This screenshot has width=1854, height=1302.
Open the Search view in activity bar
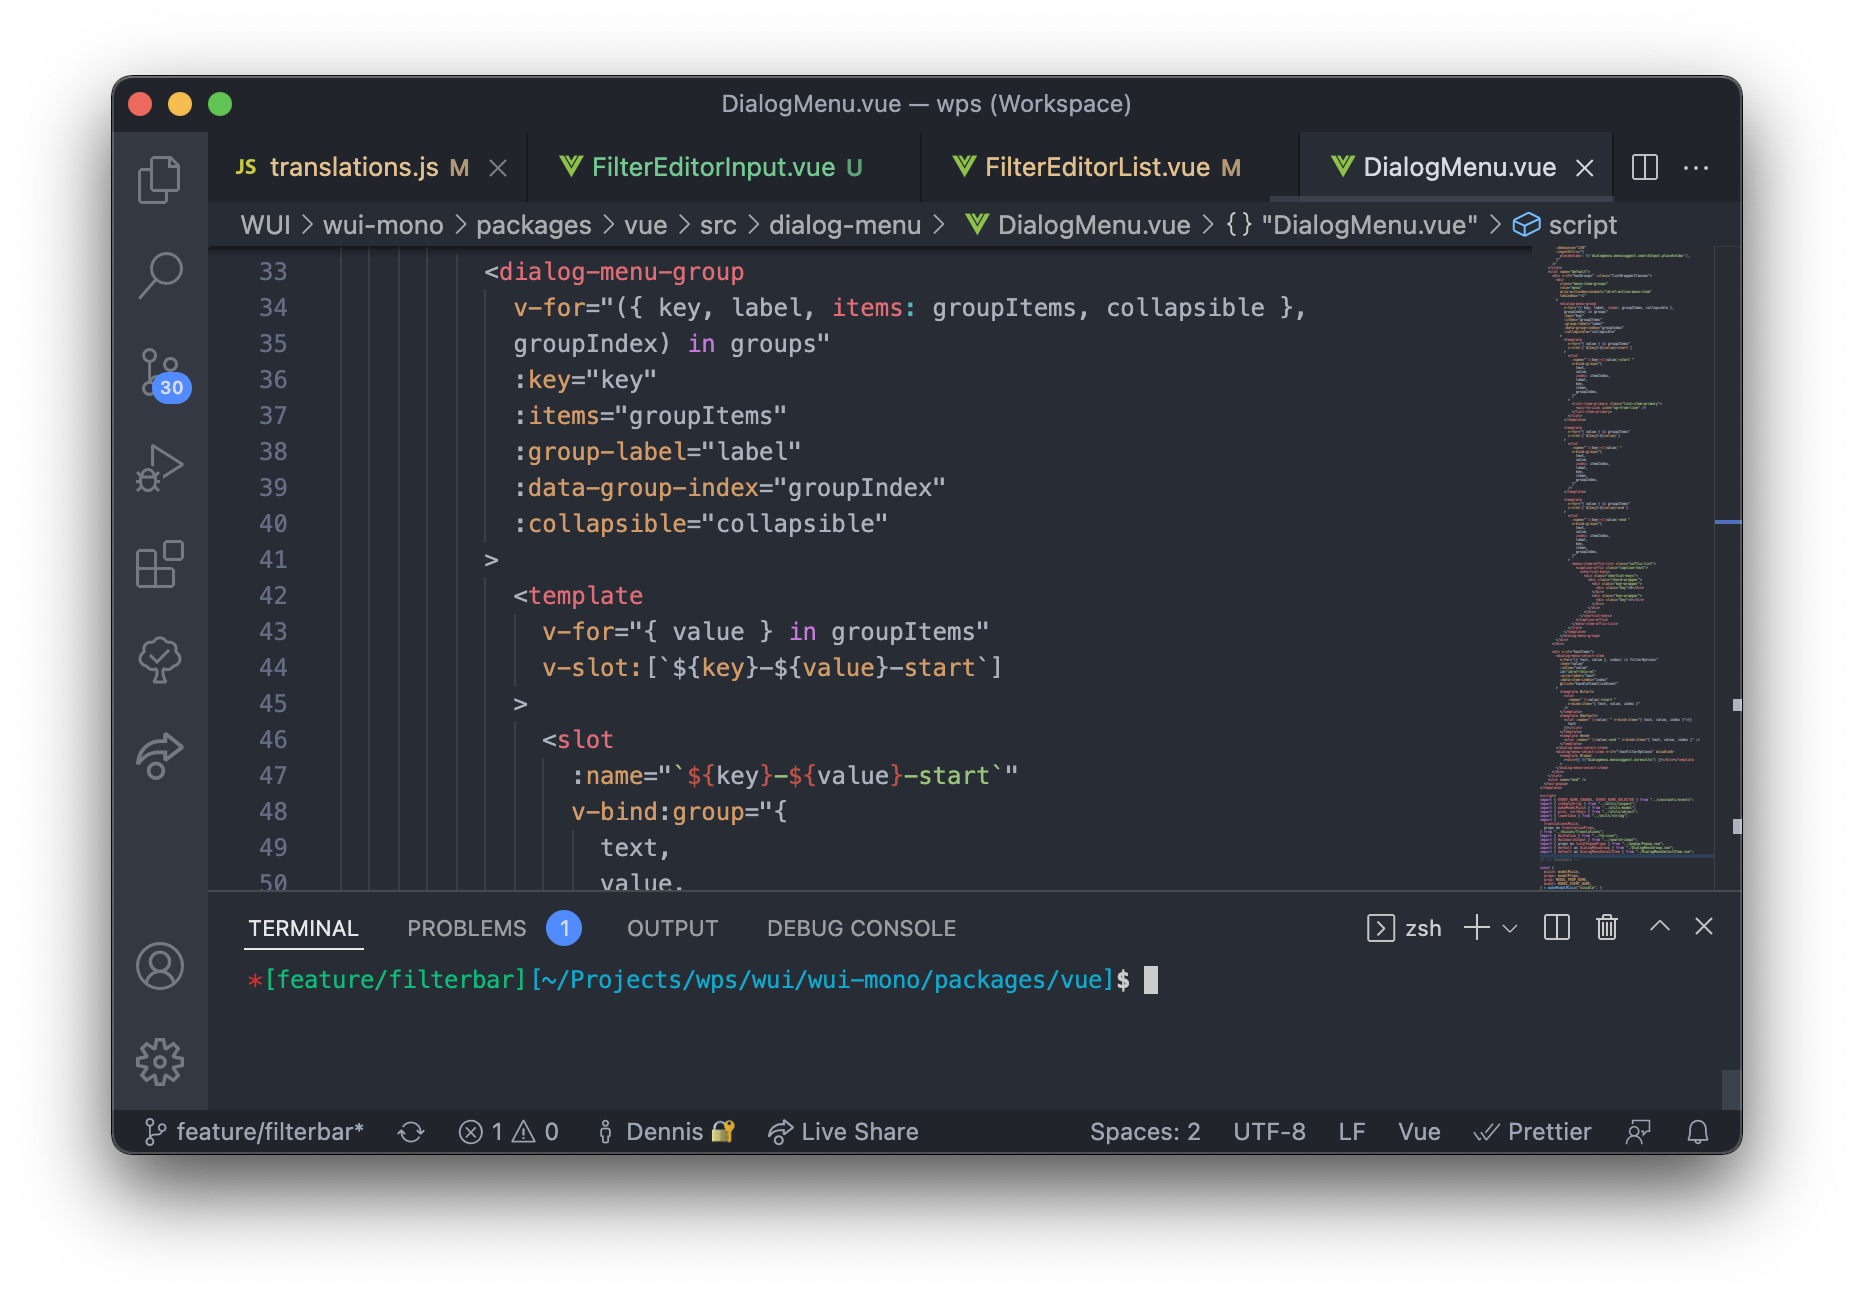(159, 274)
